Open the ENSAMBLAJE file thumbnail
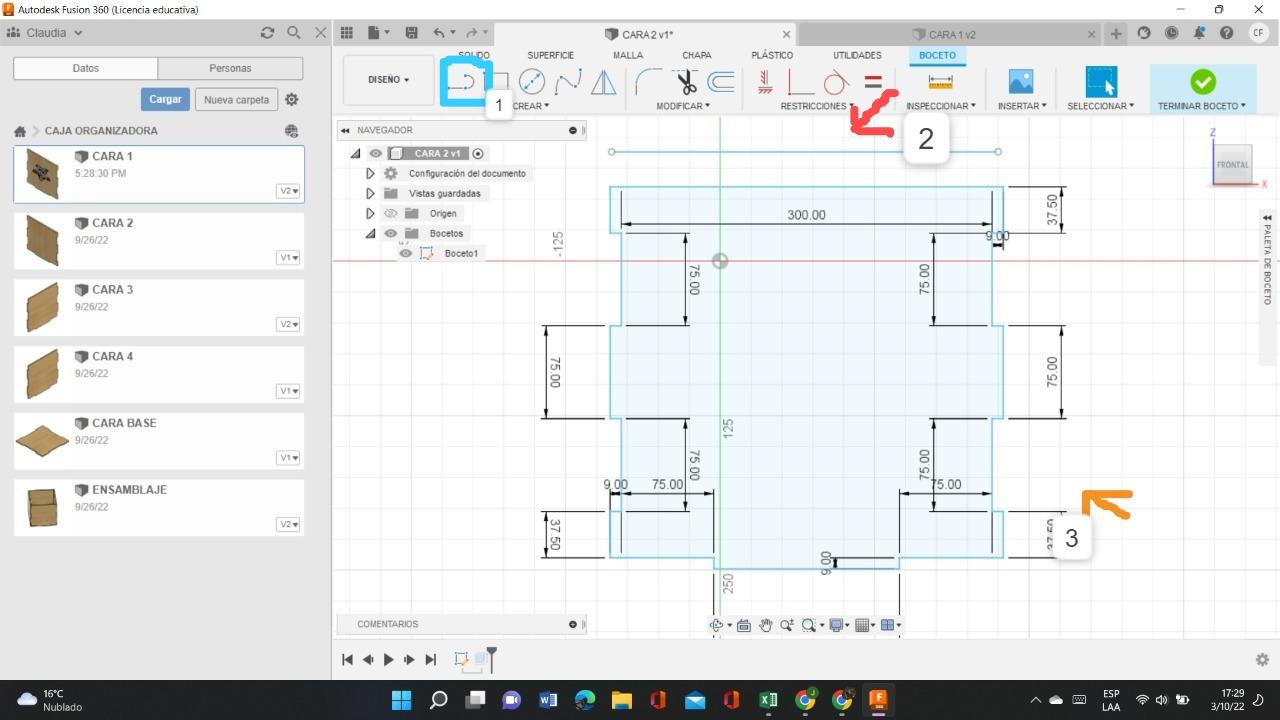 pyautogui.click(x=42, y=507)
